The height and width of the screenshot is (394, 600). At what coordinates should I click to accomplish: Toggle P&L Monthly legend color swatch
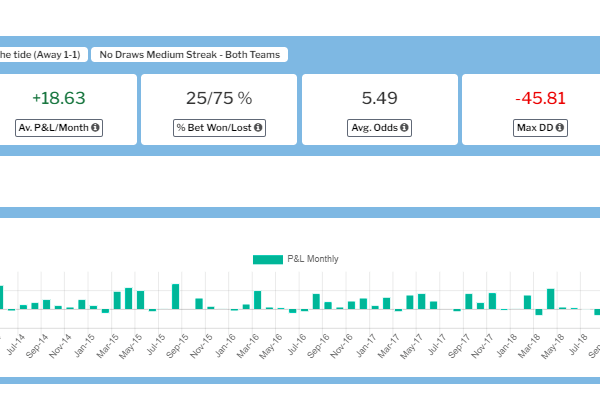tap(268, 259)
